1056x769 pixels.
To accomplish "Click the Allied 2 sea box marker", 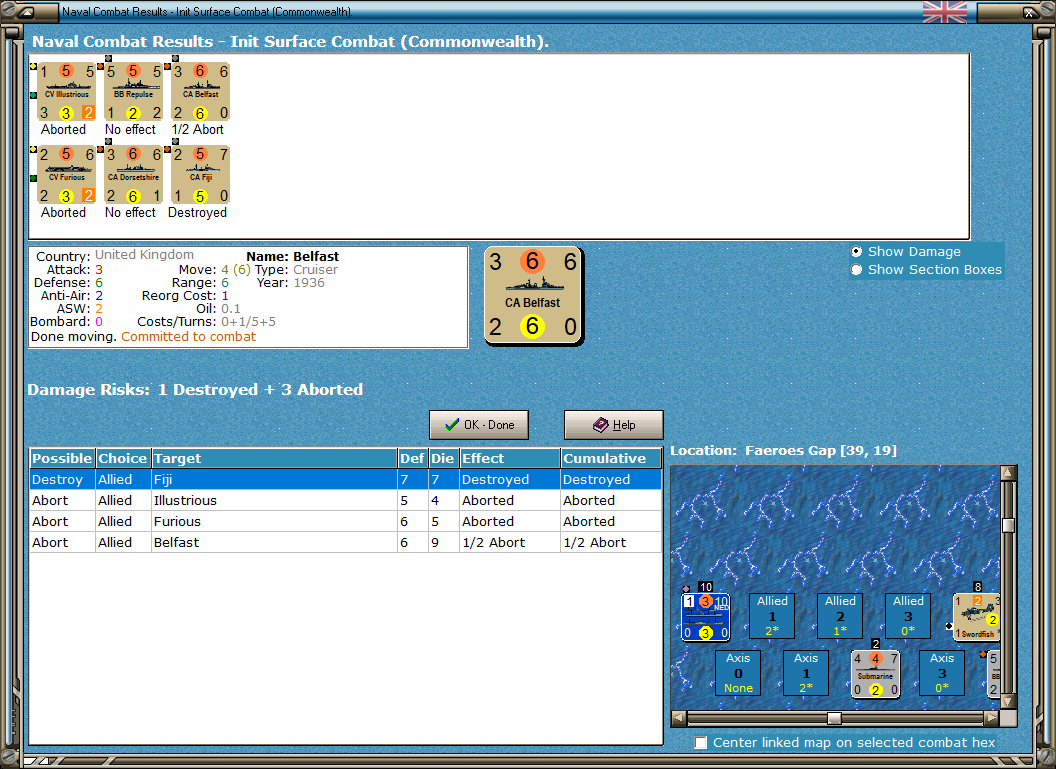I will [840, 615].
